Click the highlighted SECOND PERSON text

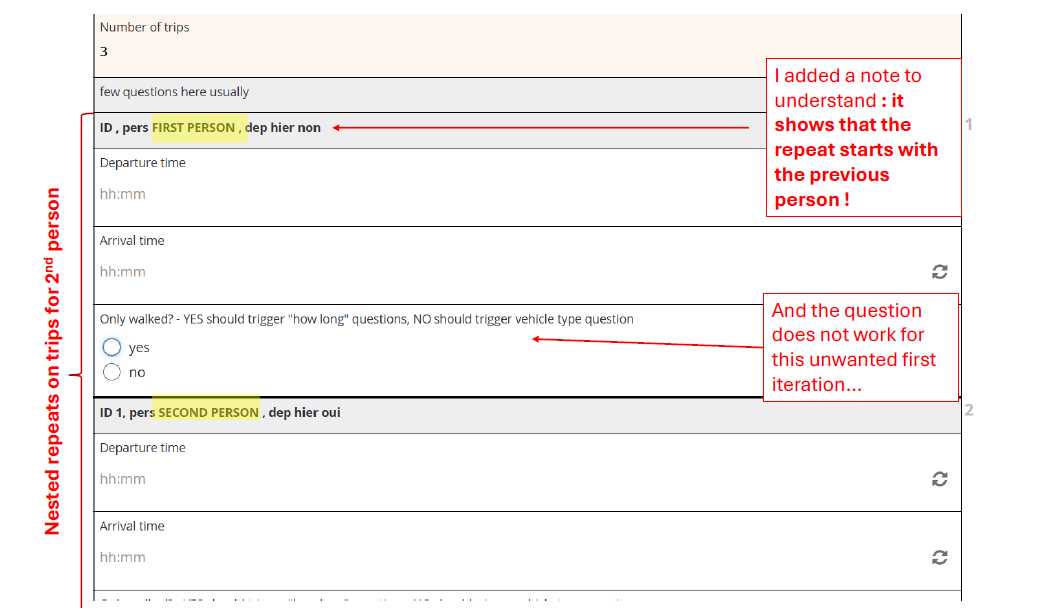pyautogui.click(x=208, y=412)
